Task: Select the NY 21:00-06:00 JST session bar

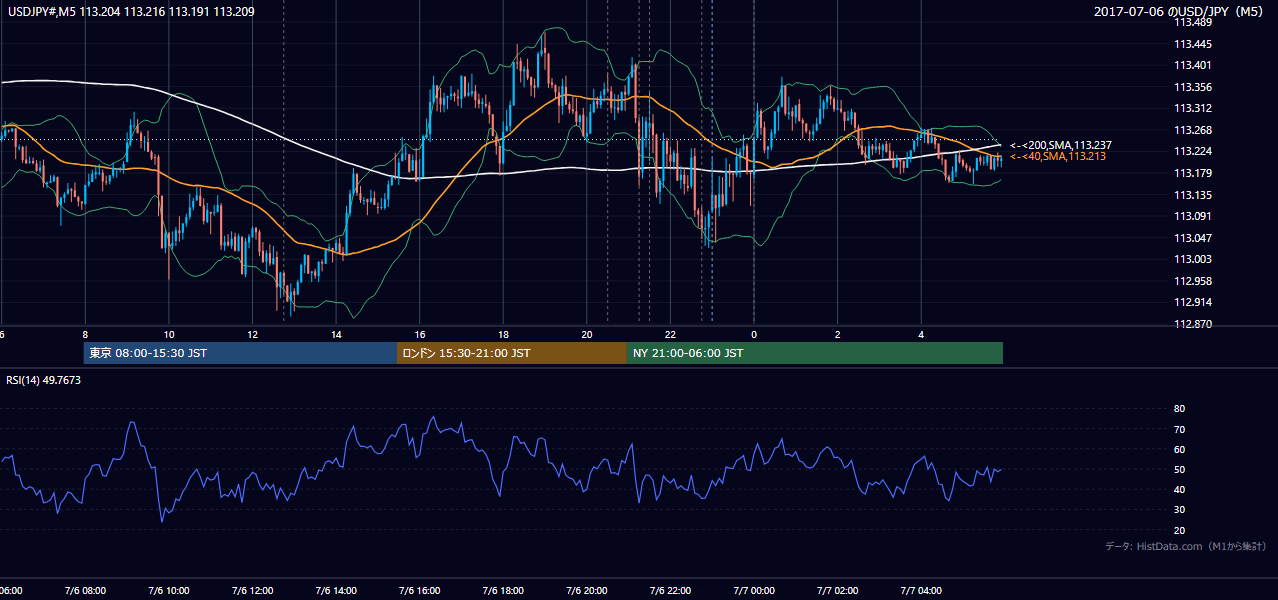Action: coord(815,353)
